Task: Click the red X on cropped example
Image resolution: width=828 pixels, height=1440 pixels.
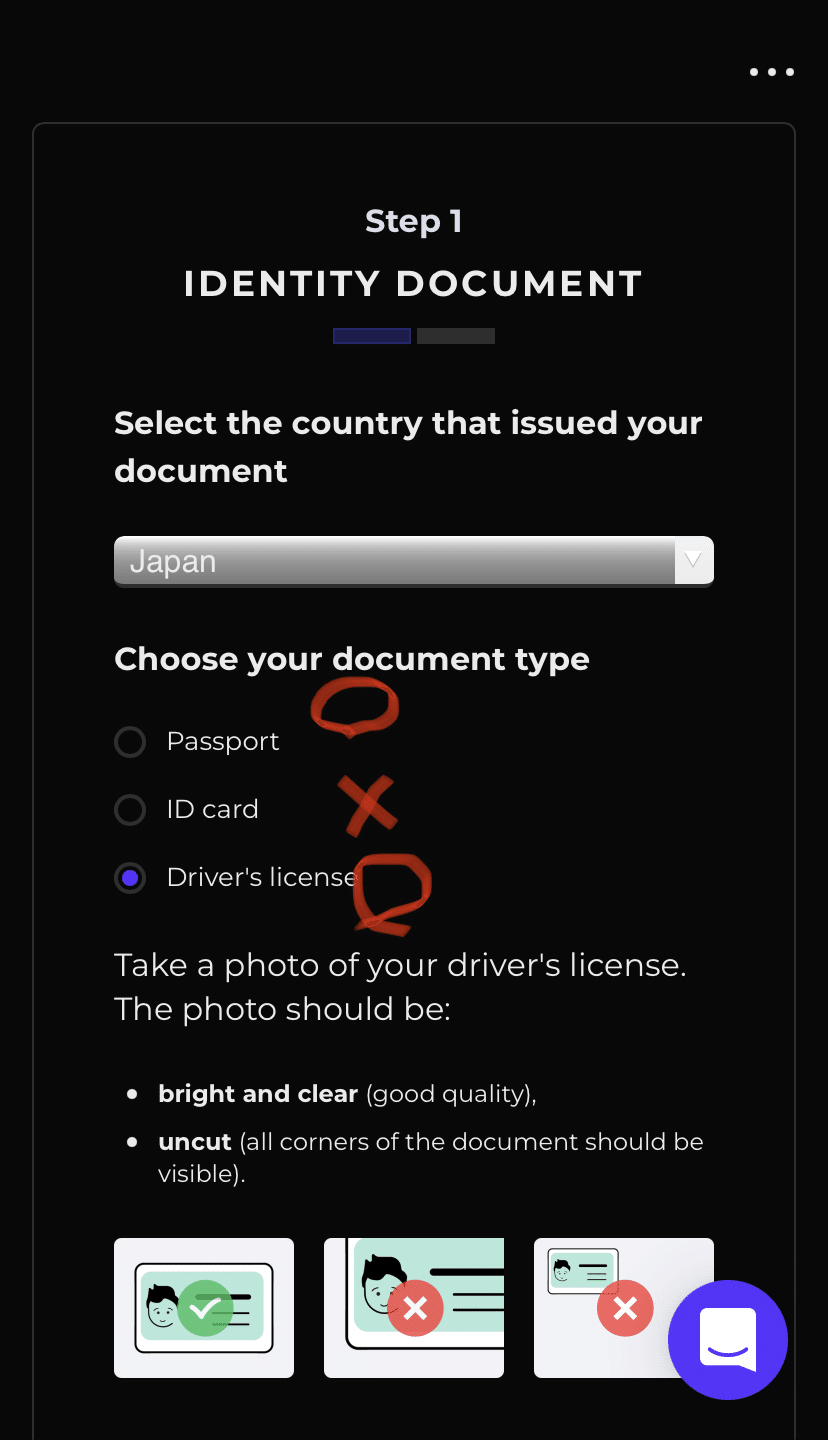Action: pos(415,1308)
